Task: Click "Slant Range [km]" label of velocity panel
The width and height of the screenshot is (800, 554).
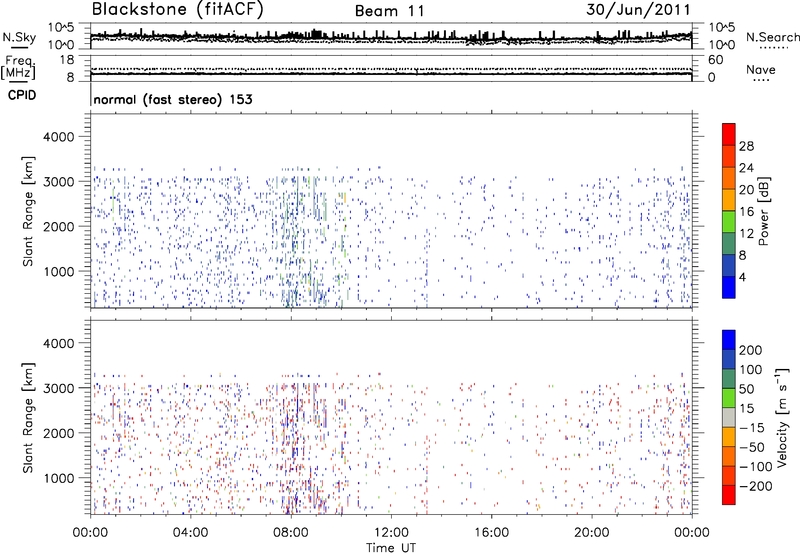Action: pos(28,418)
